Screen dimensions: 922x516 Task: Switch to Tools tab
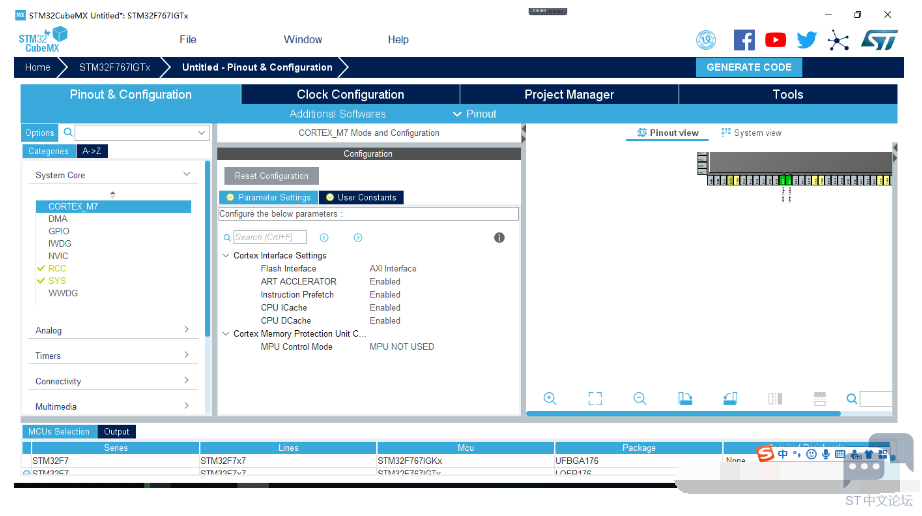click(788, 95)
